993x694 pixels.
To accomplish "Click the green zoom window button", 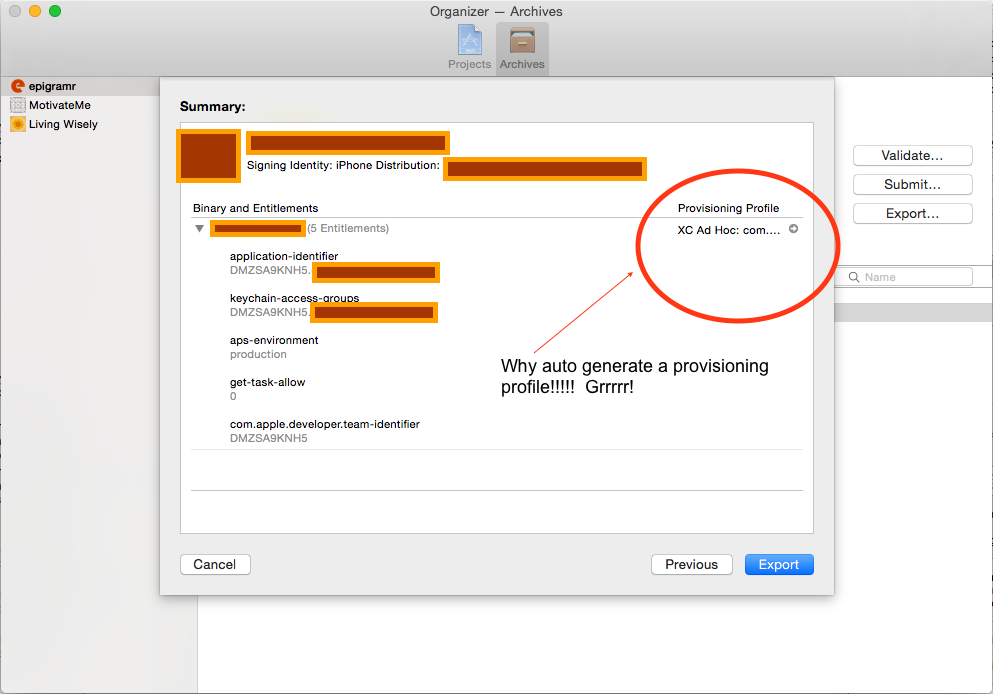I will coord(55,11).
